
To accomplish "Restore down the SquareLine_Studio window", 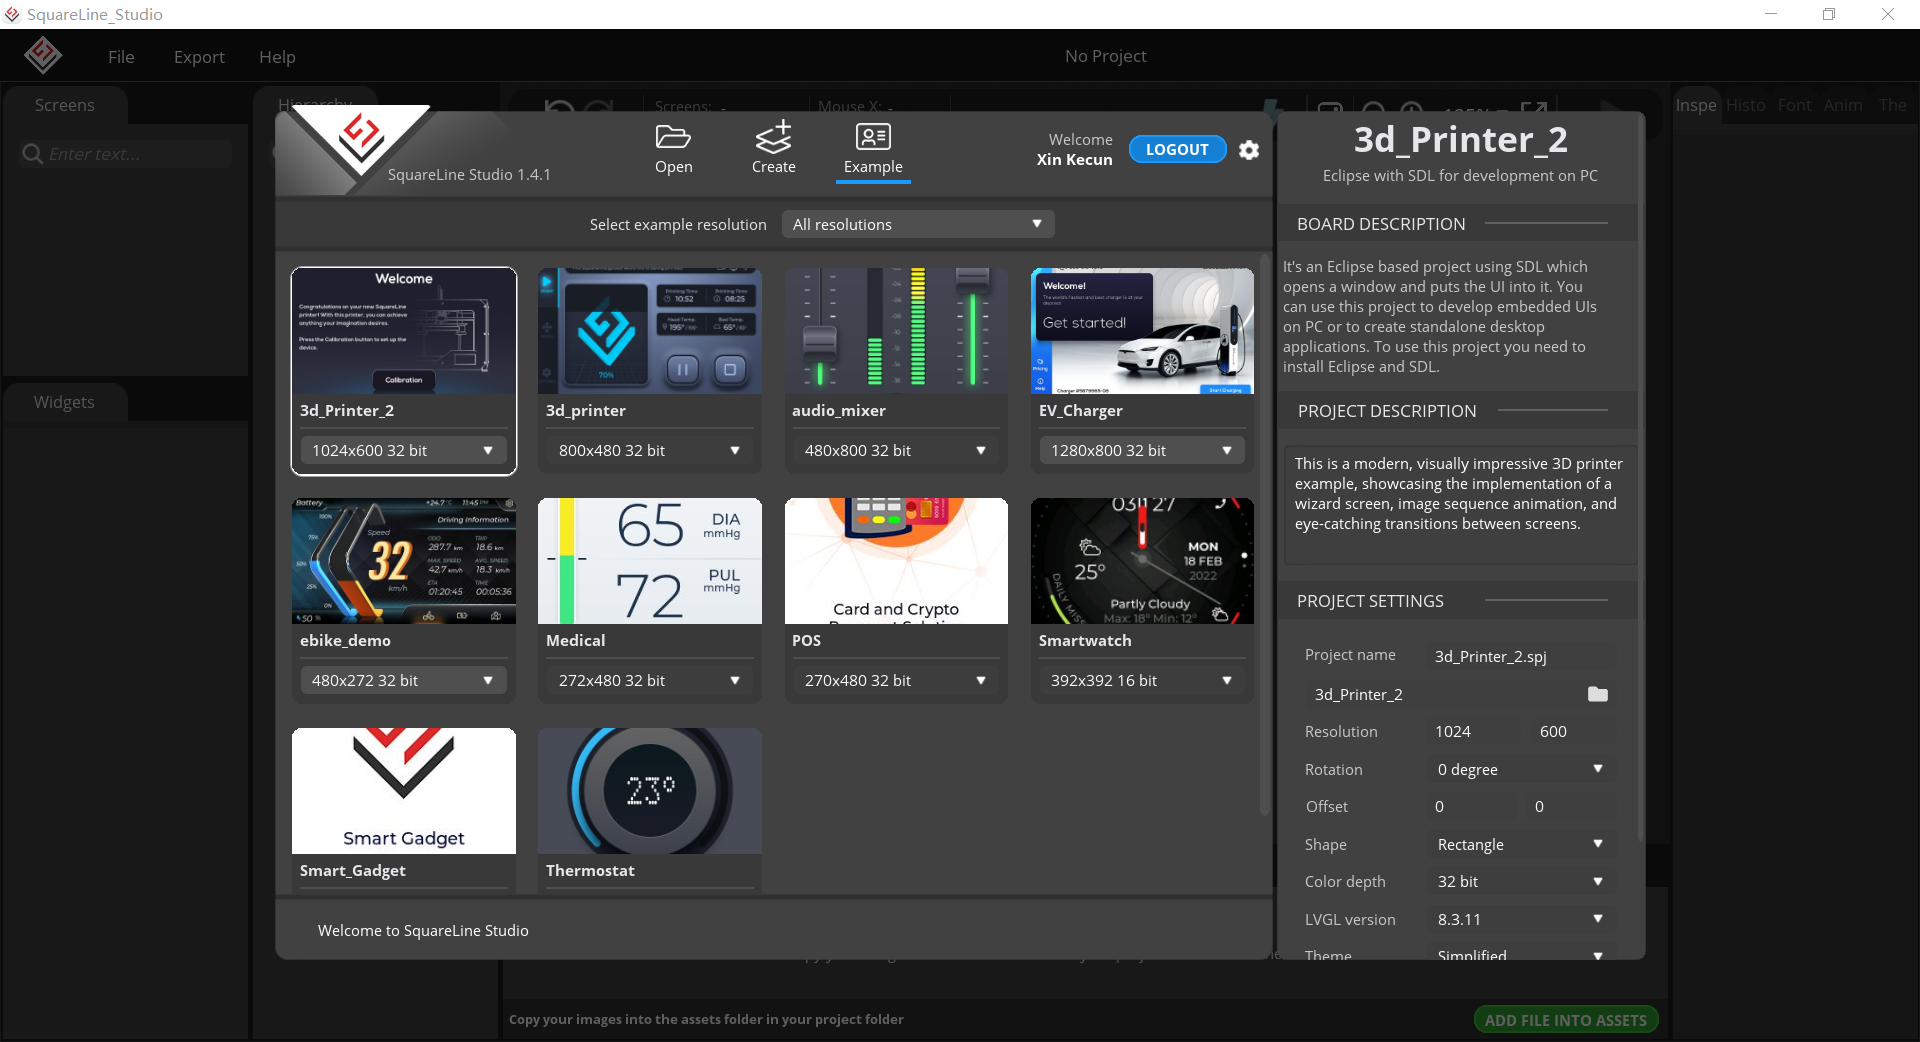I will point(1829,14).
